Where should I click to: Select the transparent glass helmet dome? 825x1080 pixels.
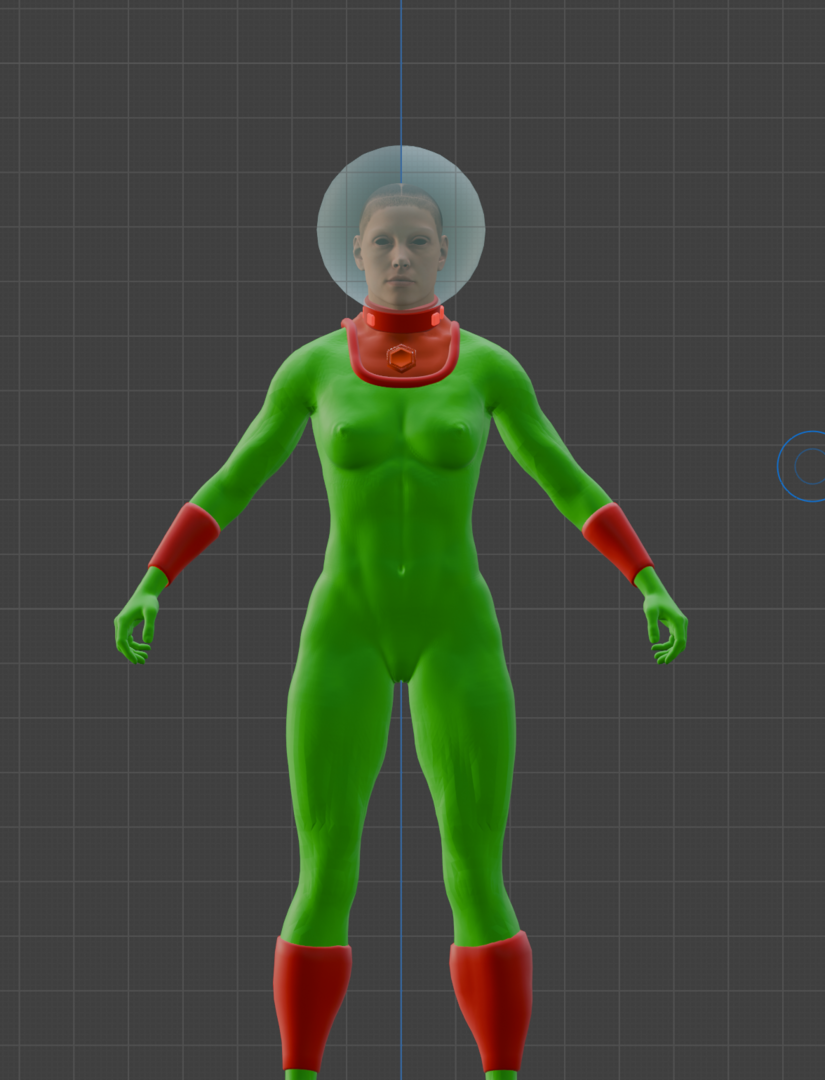coord(401,226)
